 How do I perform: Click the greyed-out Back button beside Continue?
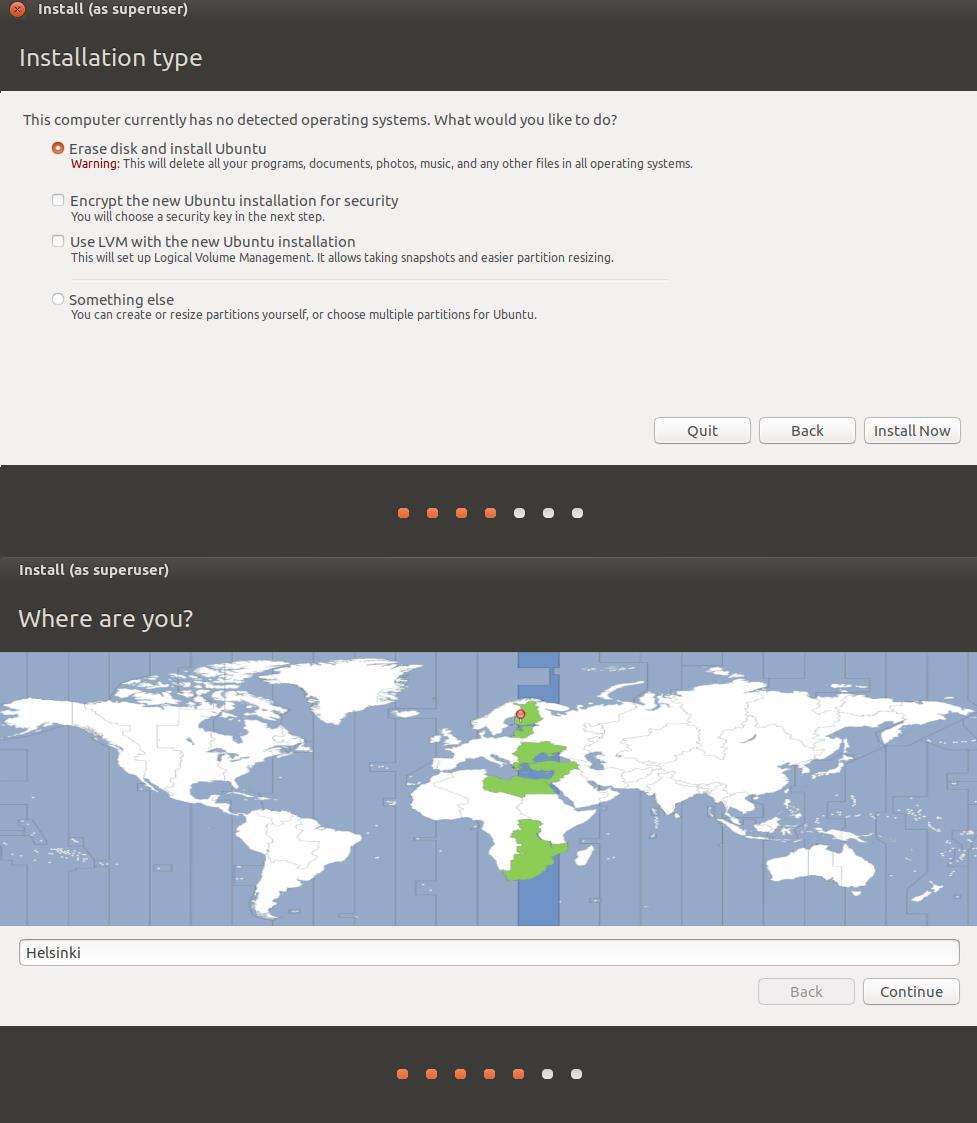[x=806, y=991]
